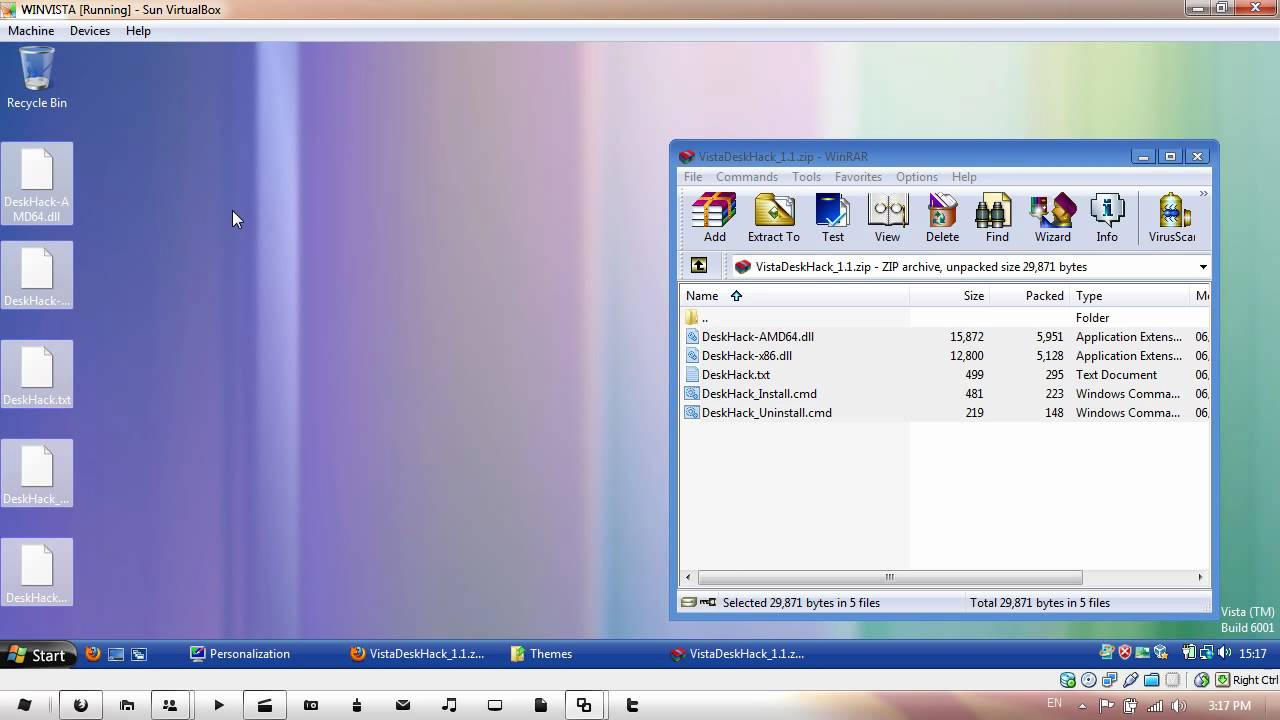Click the Delete toolbar icon
Screen dimensions: 1280x720
point(942,218)
